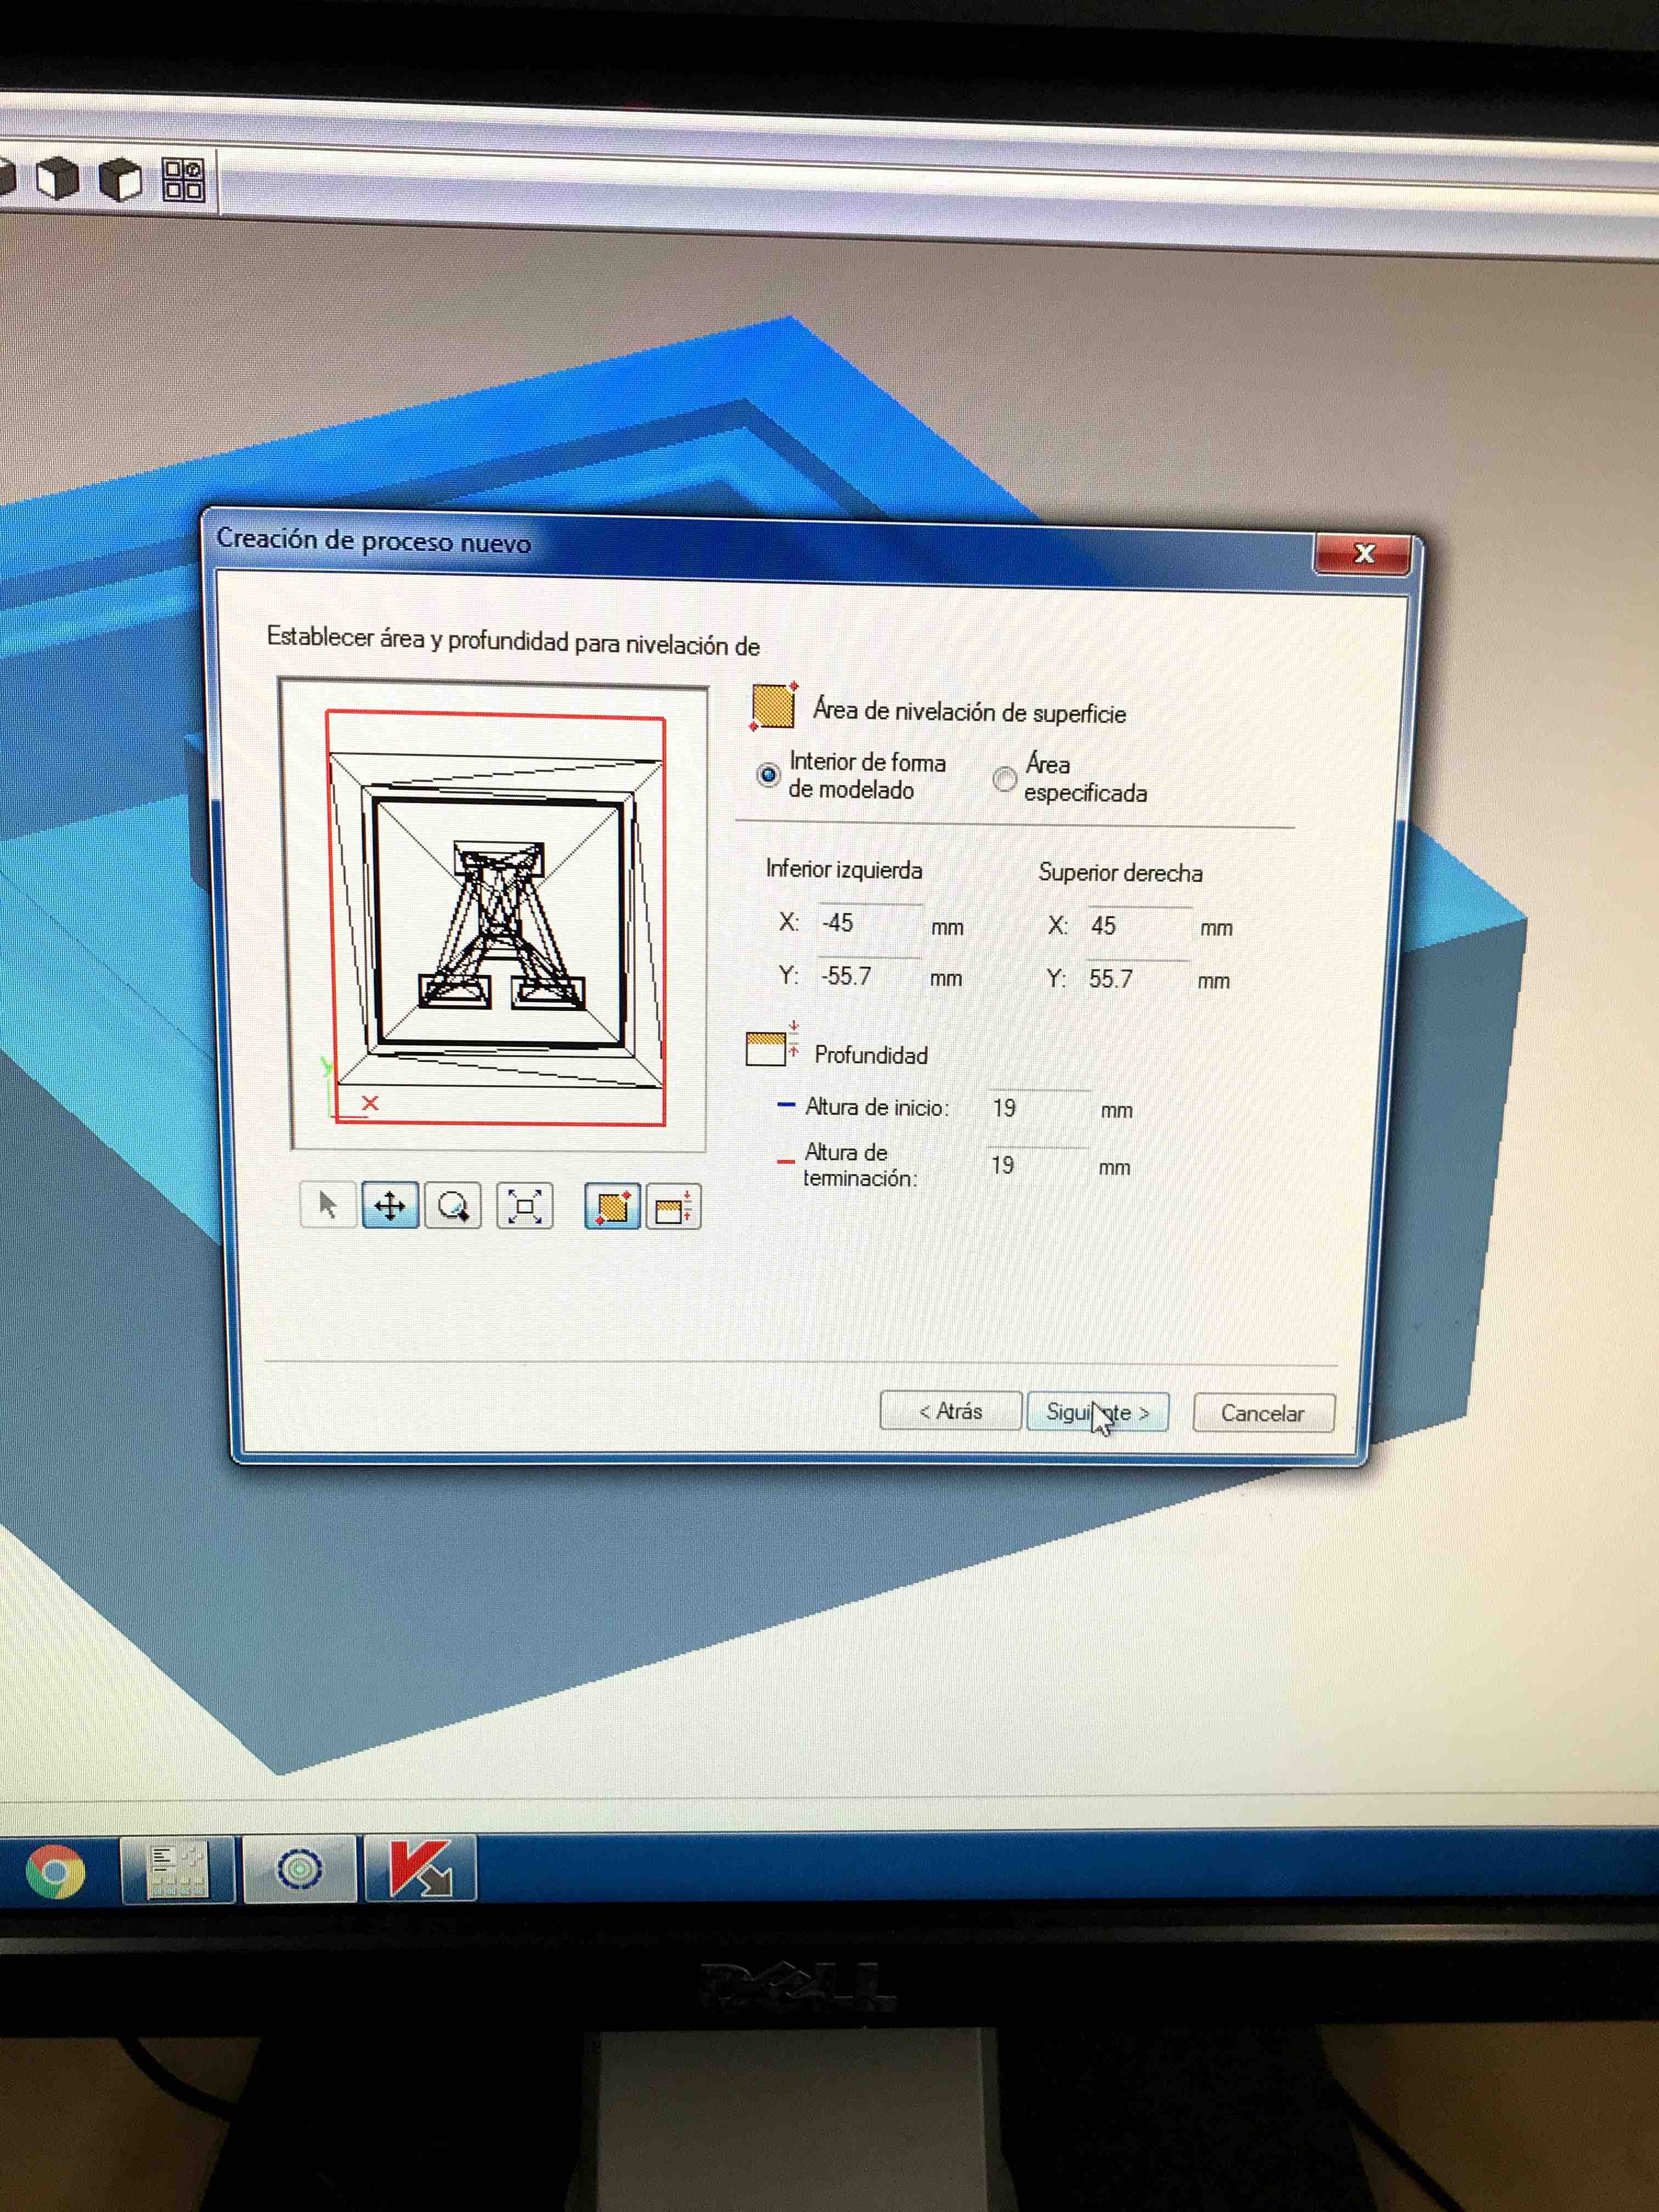Select Área especificada radio button

[x=1004, y=778]
